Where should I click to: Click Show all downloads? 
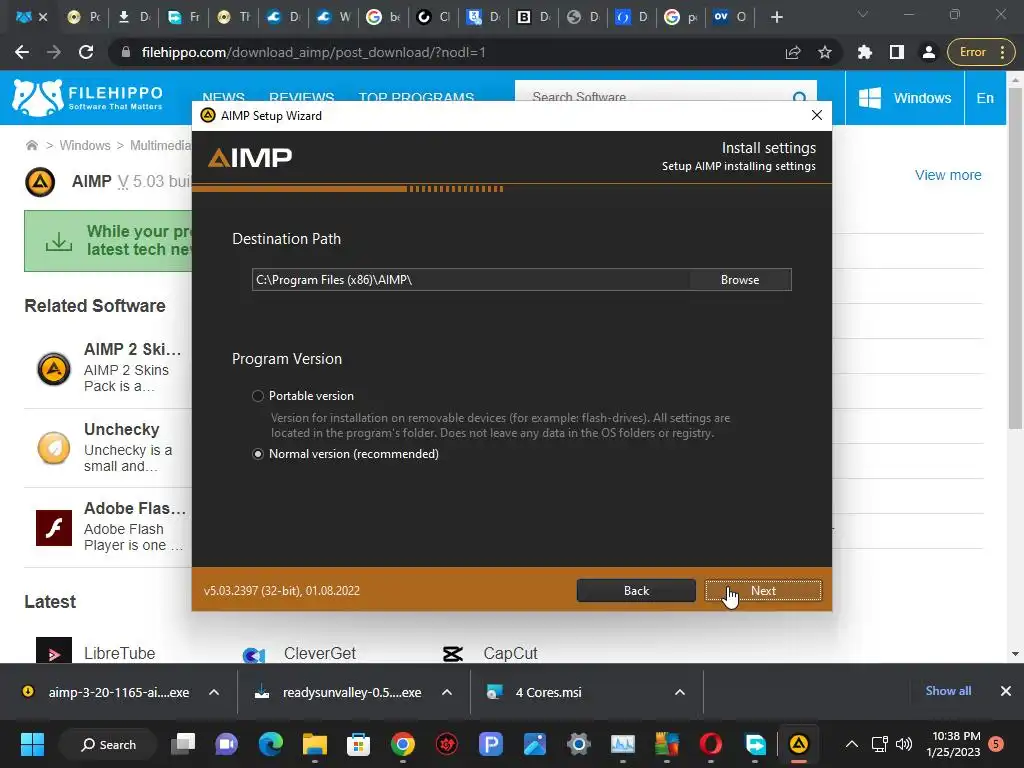click(x=948, y=691)
